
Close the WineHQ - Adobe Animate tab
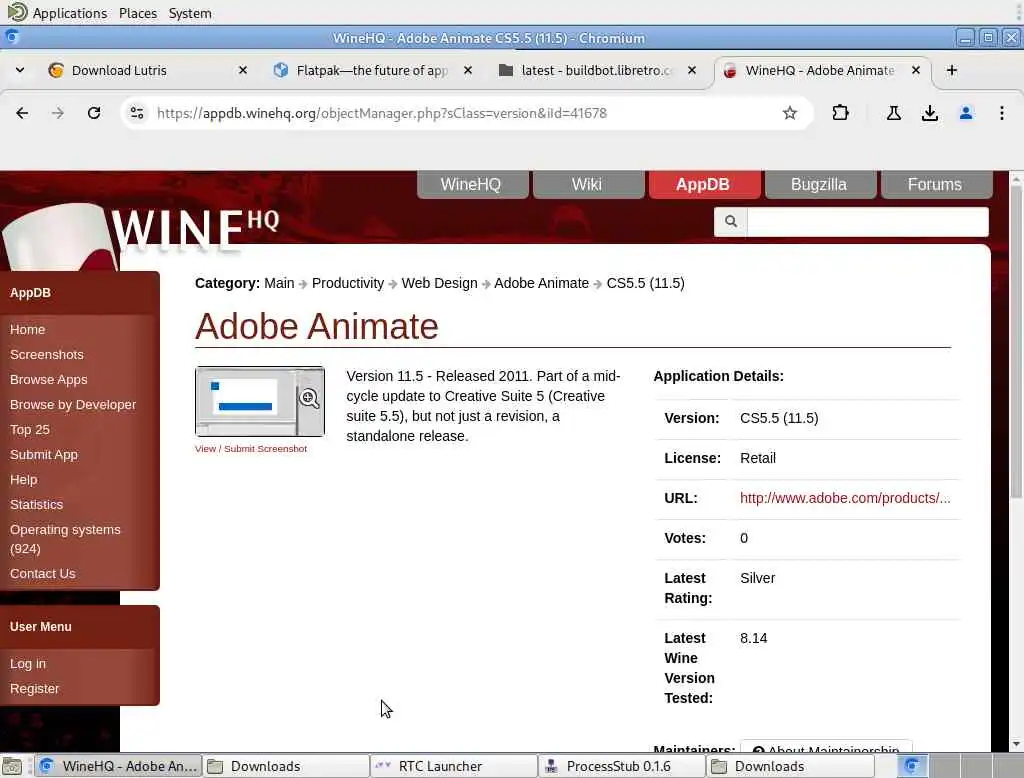[x=916, y=70]
